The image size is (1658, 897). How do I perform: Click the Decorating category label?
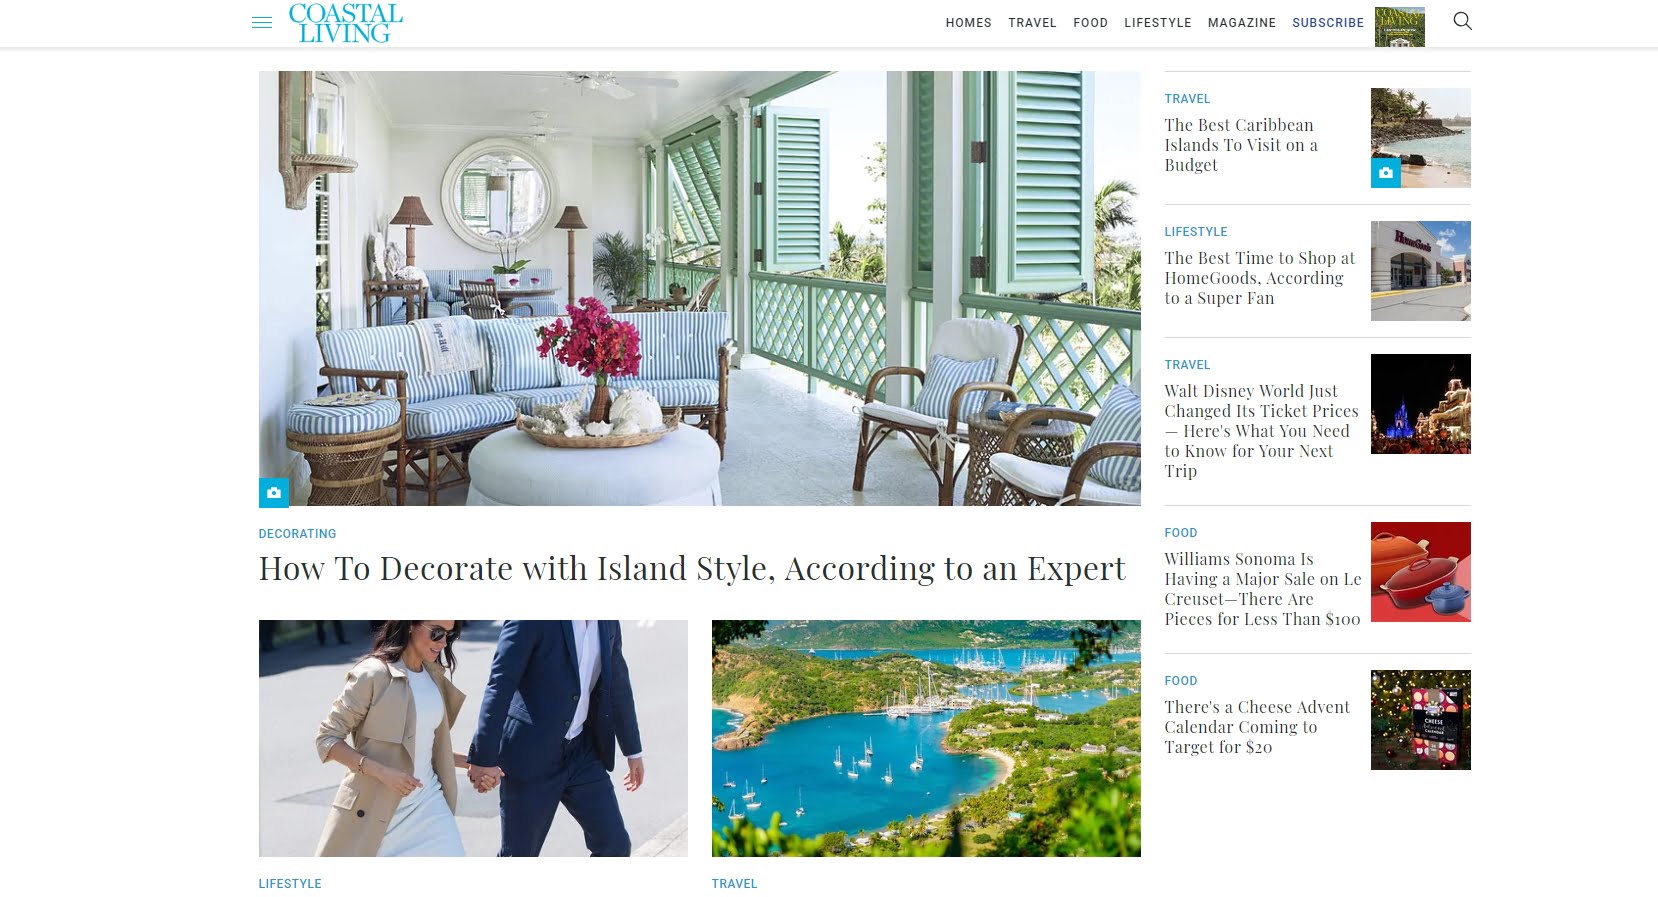297,534
